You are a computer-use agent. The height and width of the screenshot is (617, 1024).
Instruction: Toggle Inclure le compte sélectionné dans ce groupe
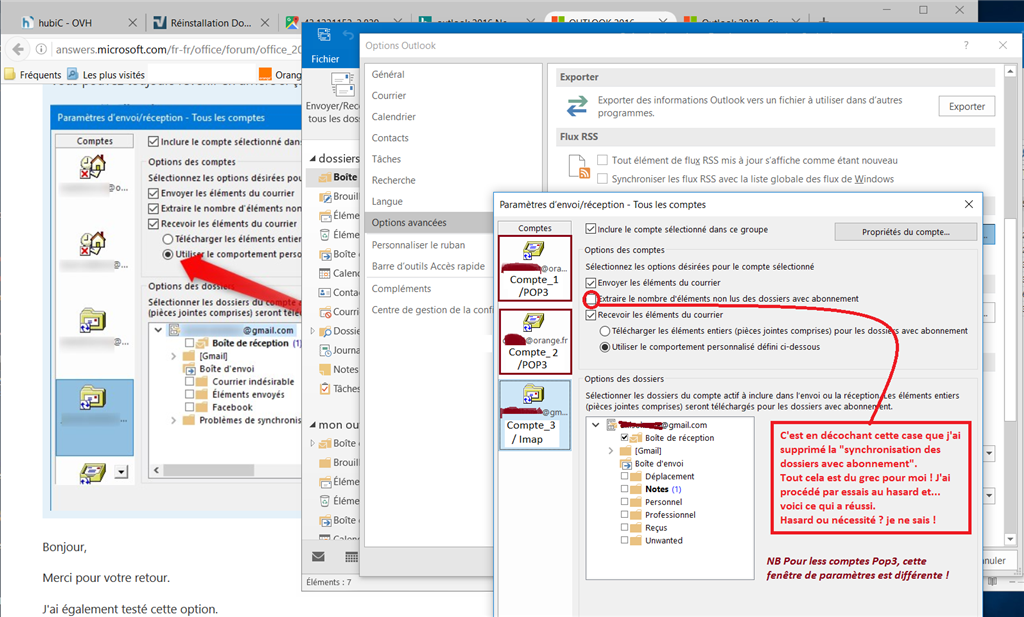click(x=591, y=229)
